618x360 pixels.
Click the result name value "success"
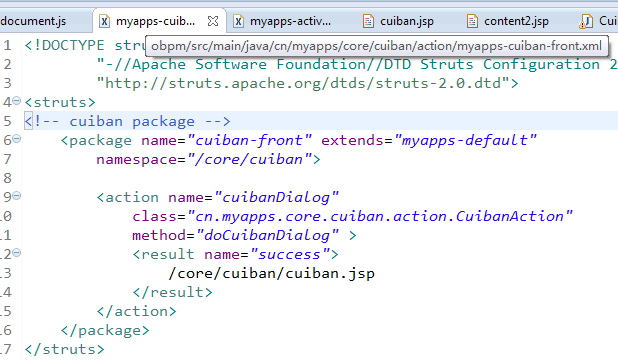pyautogui.click(x=290, y=254)
